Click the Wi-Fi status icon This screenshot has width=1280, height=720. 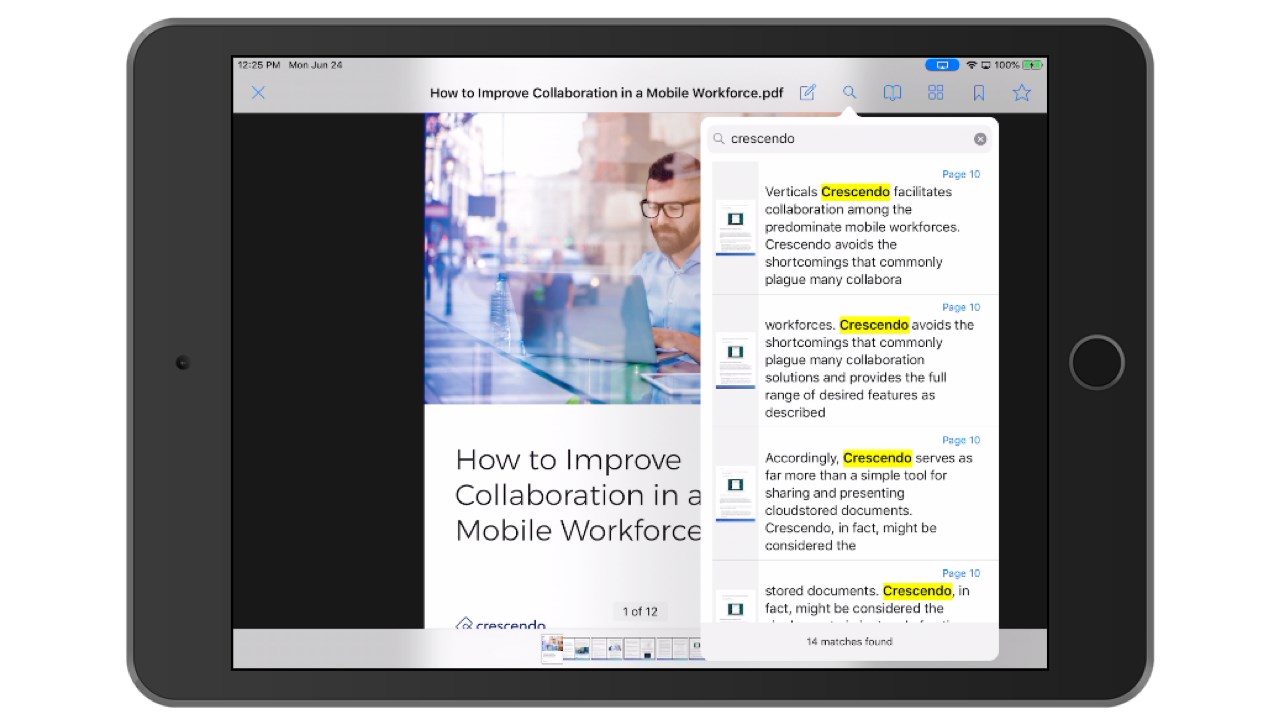tap(971, 65)
